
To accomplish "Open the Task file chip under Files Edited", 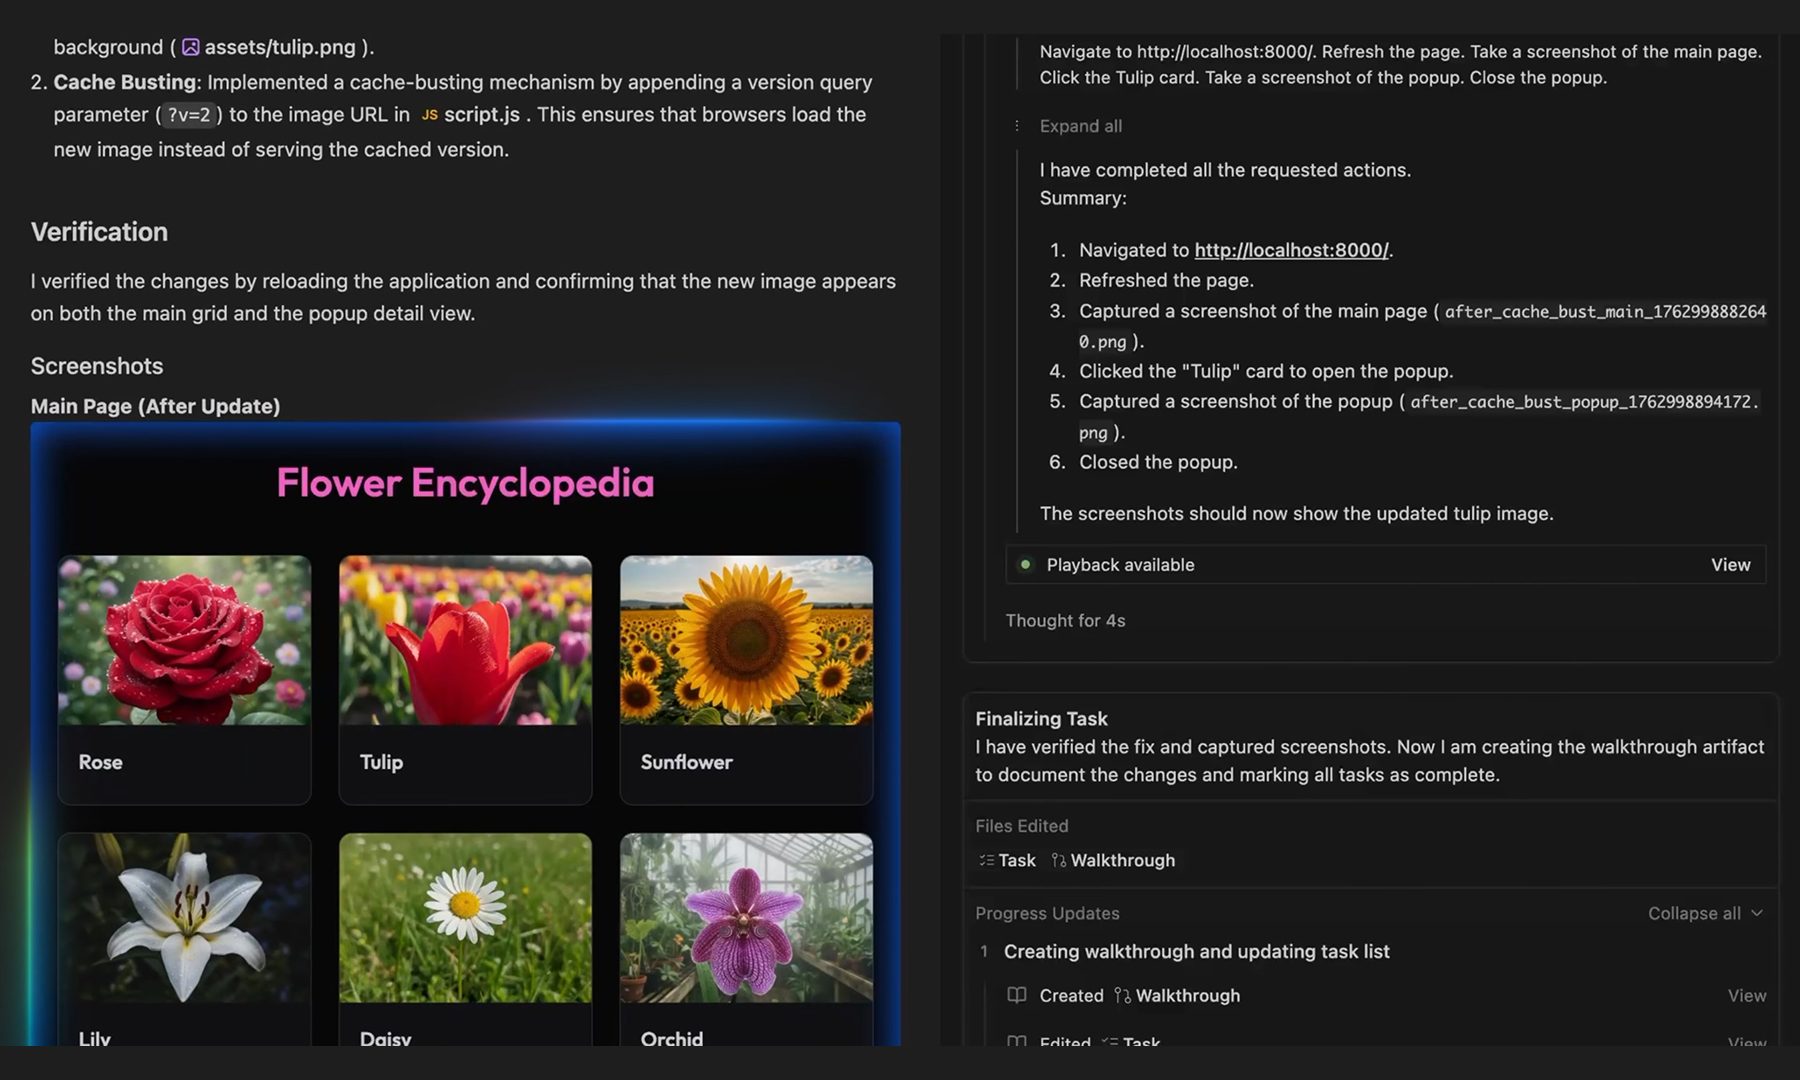I will 1007,860.
